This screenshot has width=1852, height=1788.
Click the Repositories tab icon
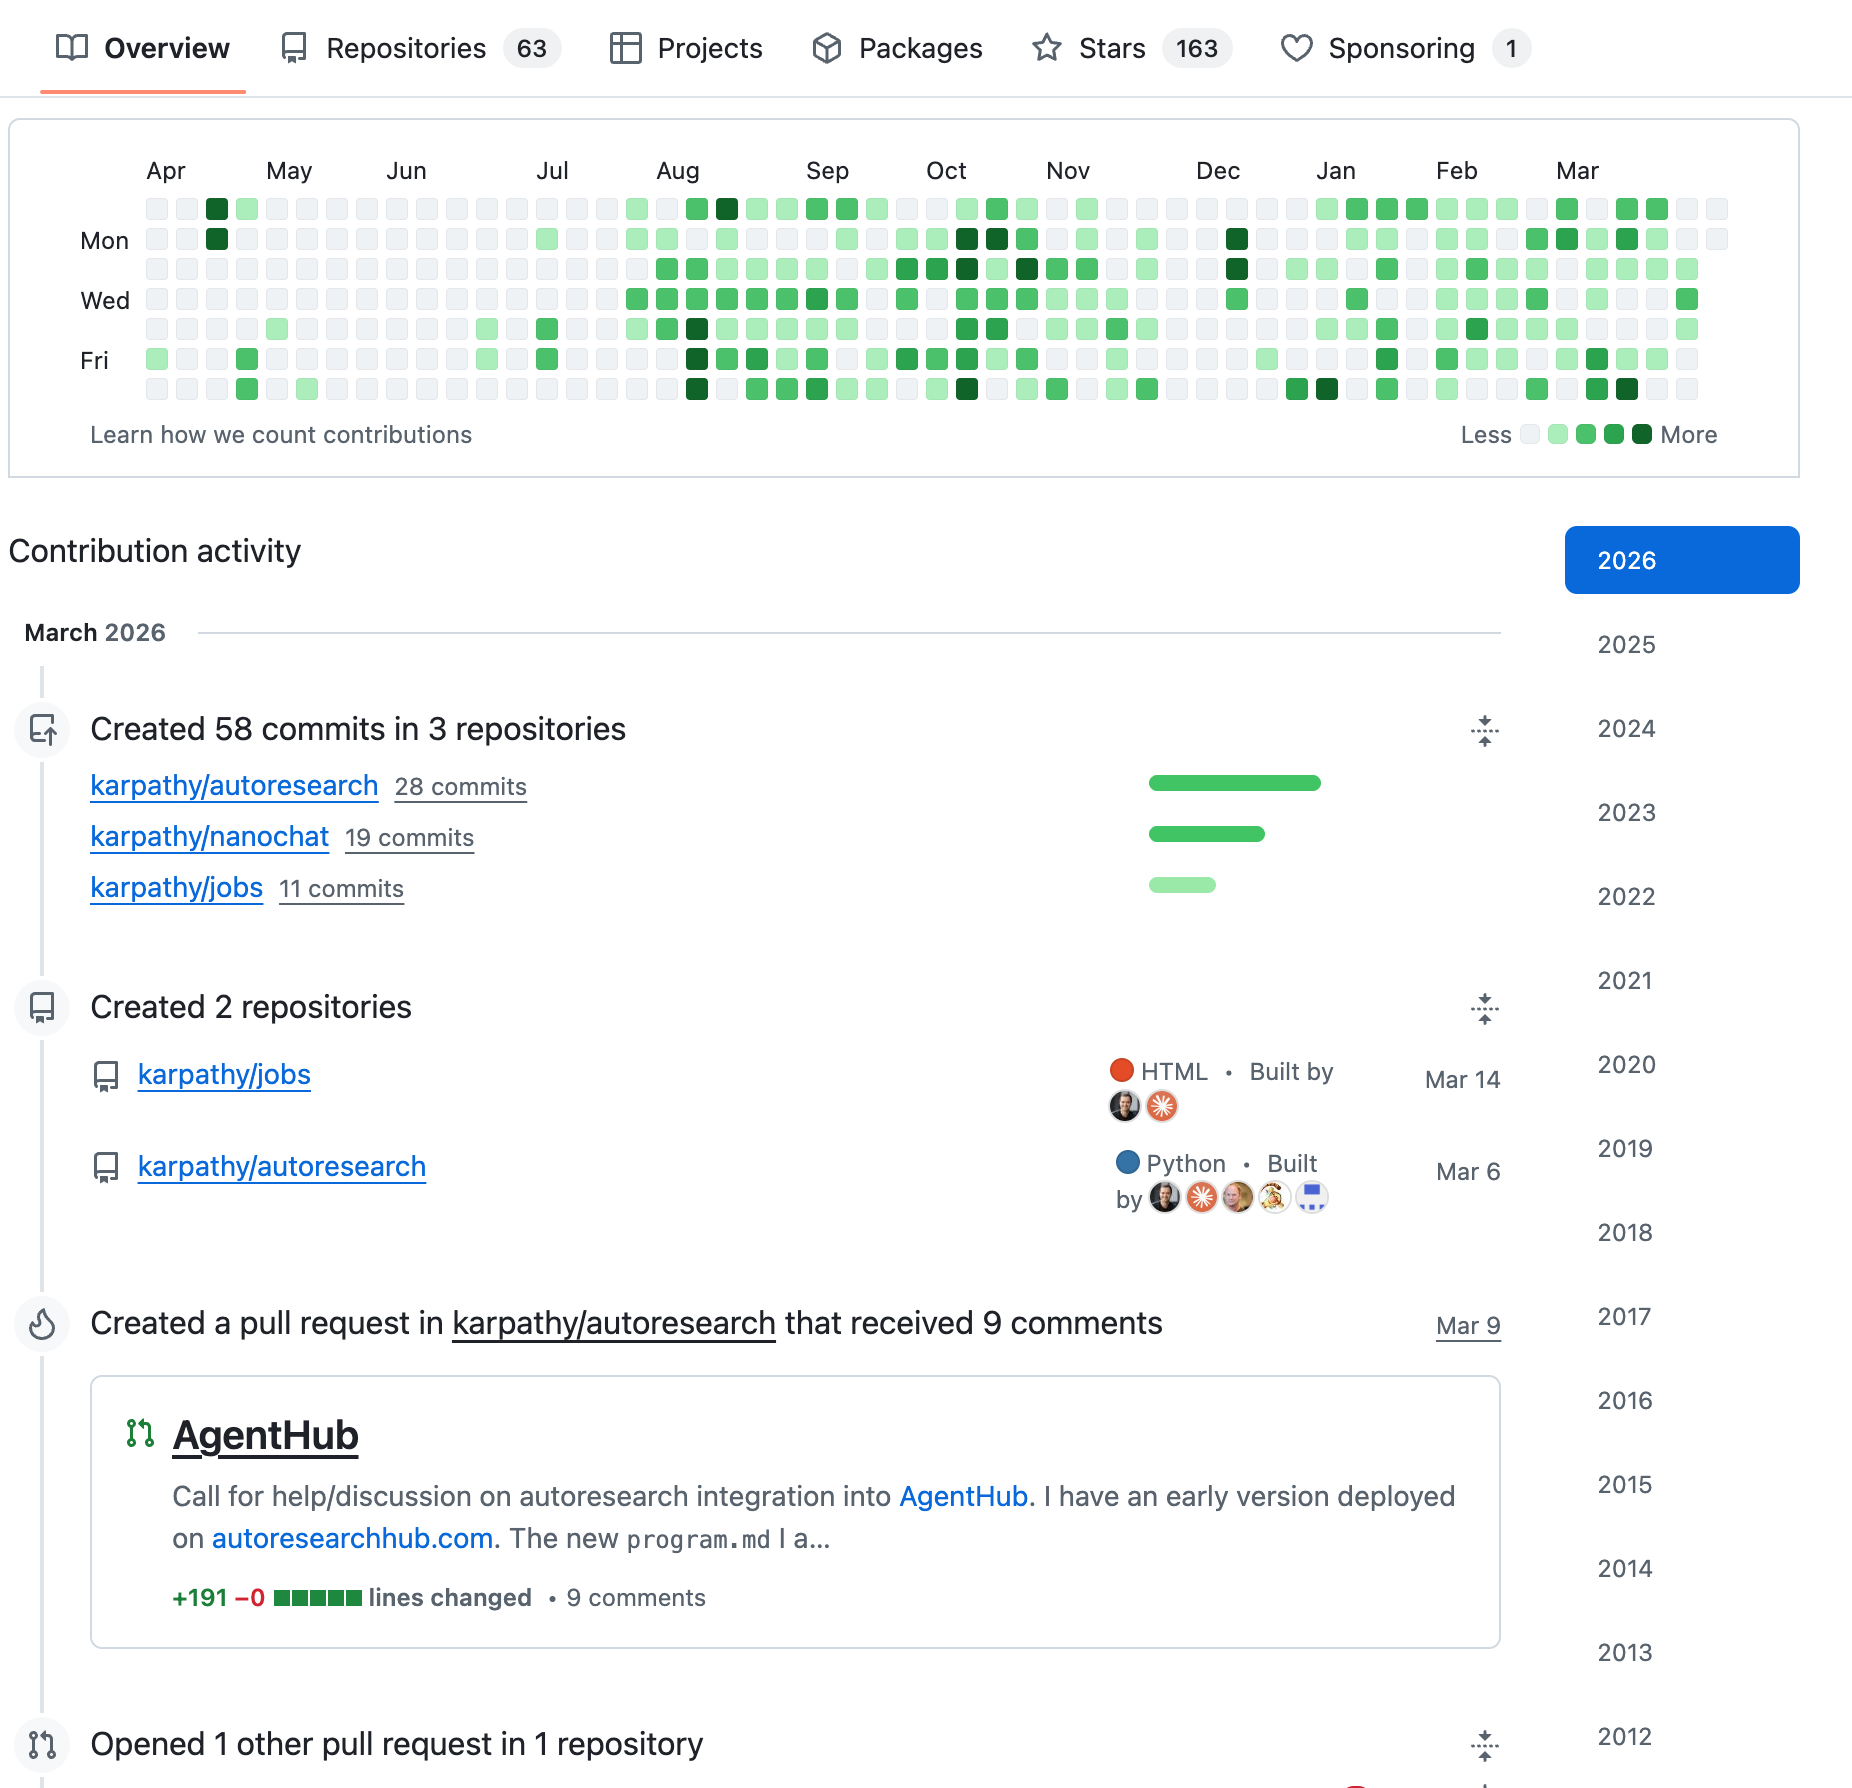(x=293, y=48)
